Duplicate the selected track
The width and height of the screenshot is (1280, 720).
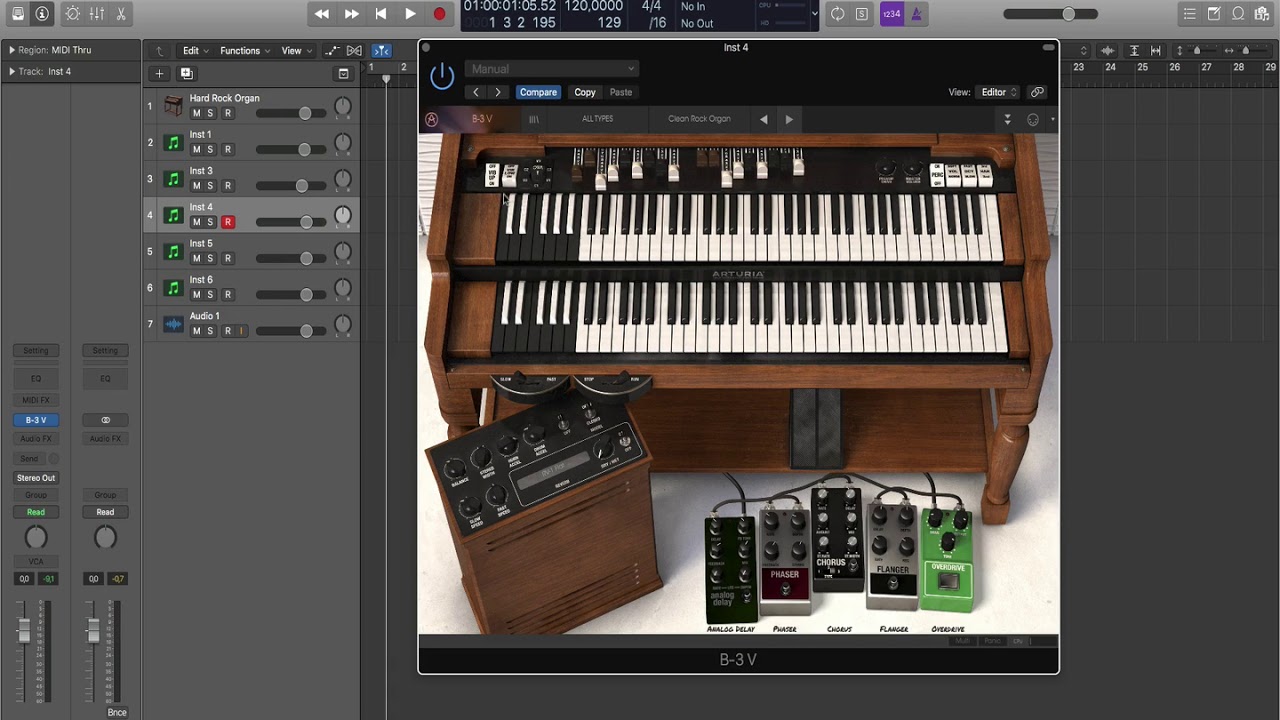pos(186,73)
